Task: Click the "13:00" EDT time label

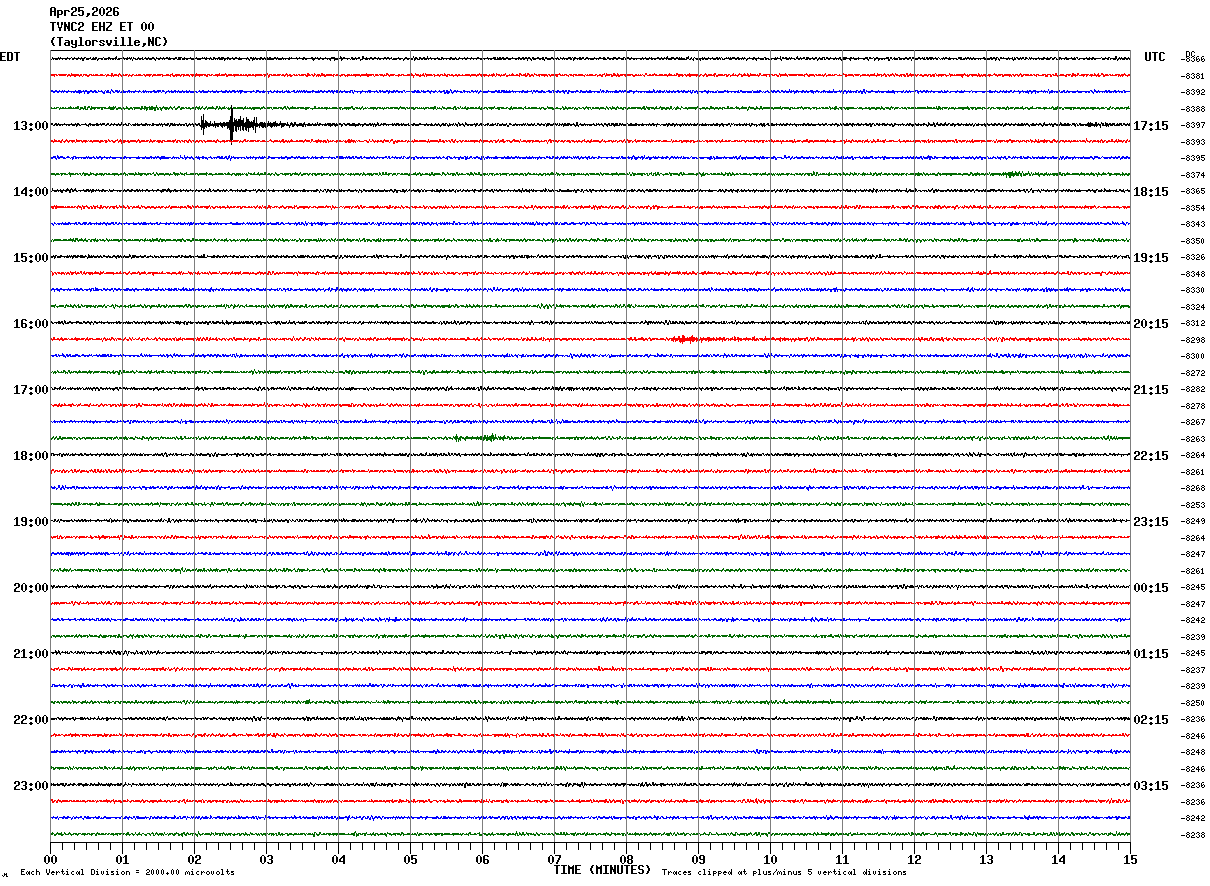Action: coord(31,126)
